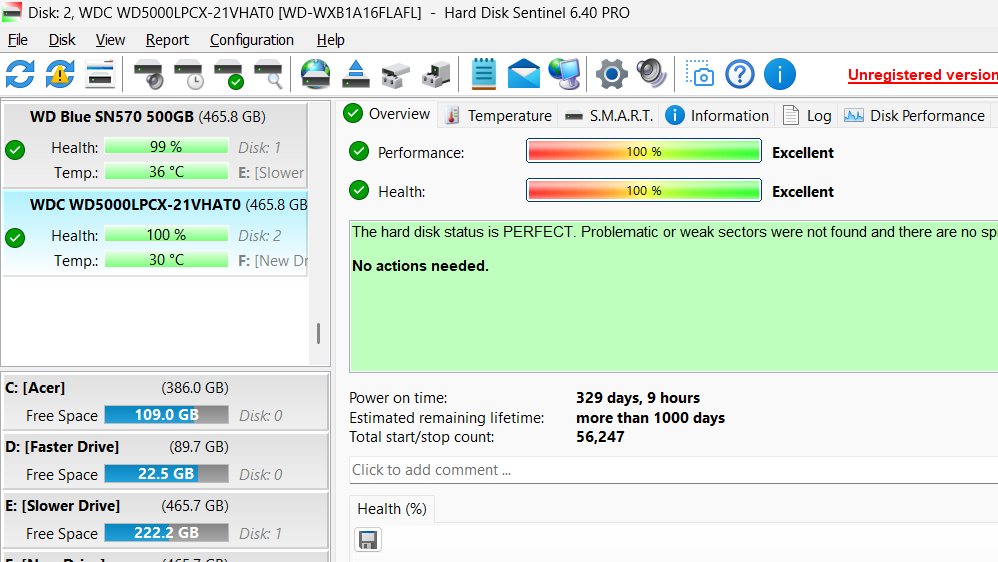Screen dimensions: 998x562
Task: Open the Report menu
Action: click(x=167, y=40)
